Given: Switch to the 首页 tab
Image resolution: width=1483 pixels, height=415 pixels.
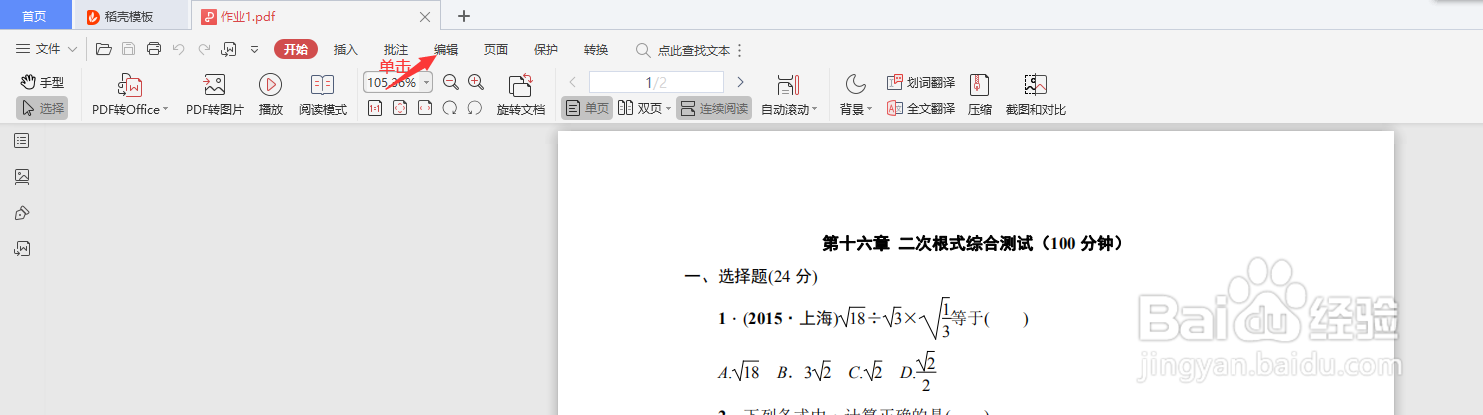Looking at the screenshot, I should tap(34, 16).
